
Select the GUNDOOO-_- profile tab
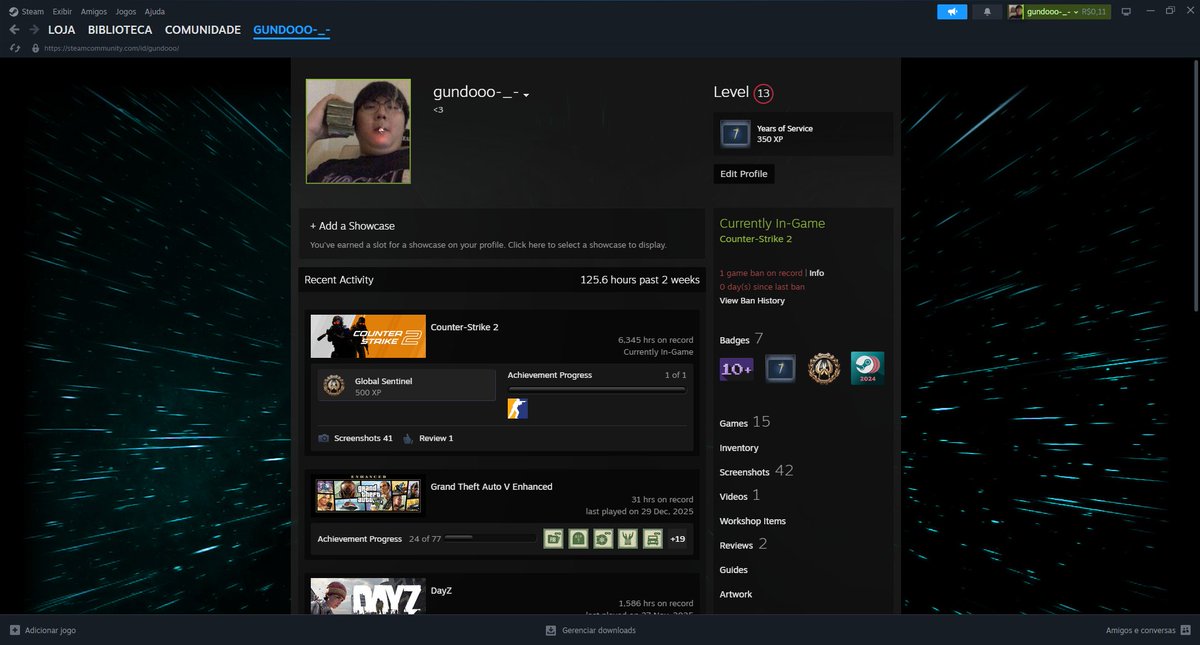pyautogui.click(x=292, y=30)
